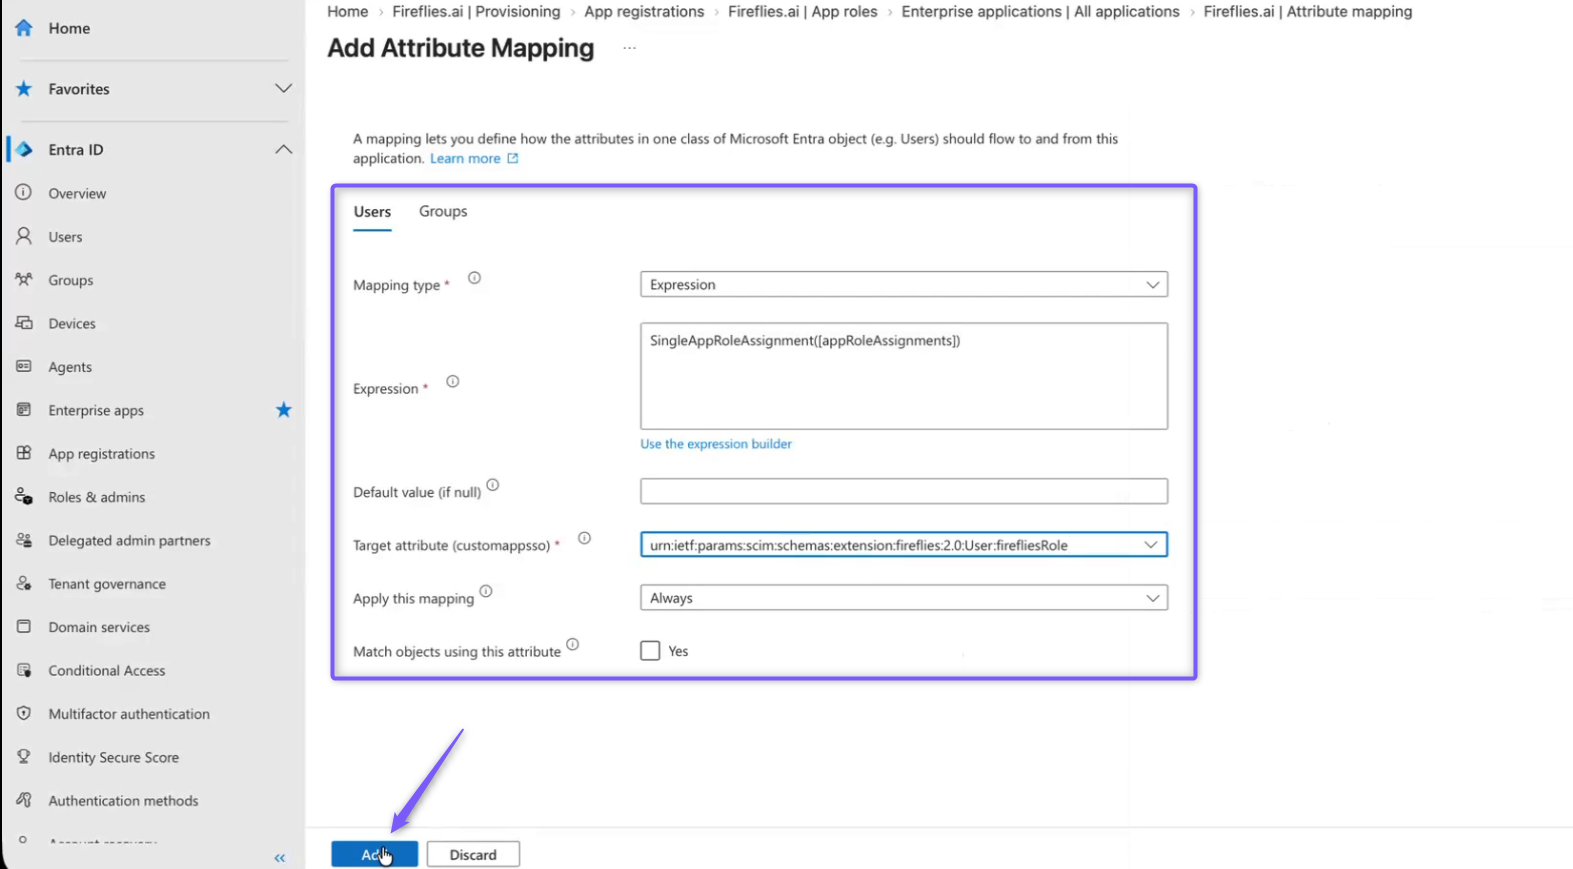Click the Devices icon
This screenshot has height=869, width=1573.
[24, 323]
